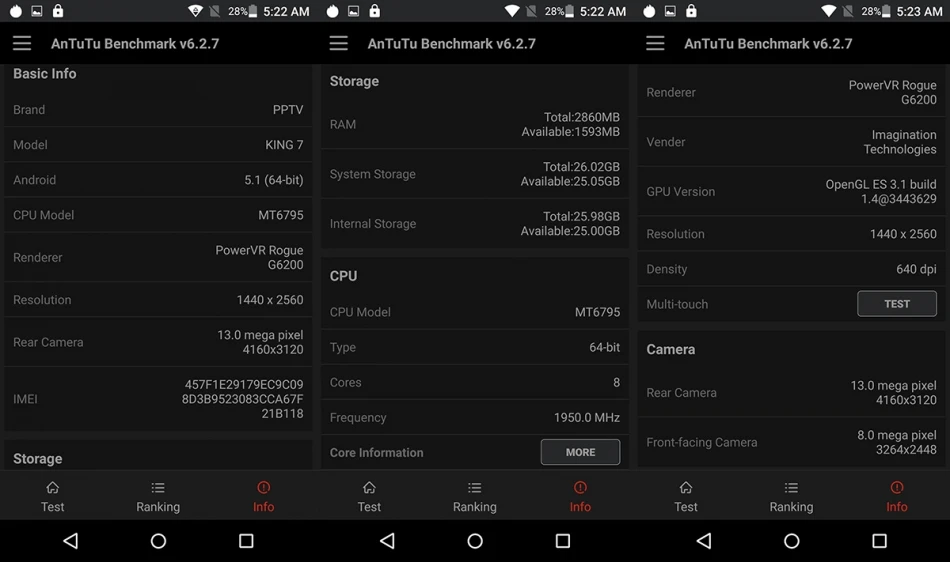This screenshot has width=950, height=562.
Task: Tap Info tab in right screen
Action: click(897, 497)
